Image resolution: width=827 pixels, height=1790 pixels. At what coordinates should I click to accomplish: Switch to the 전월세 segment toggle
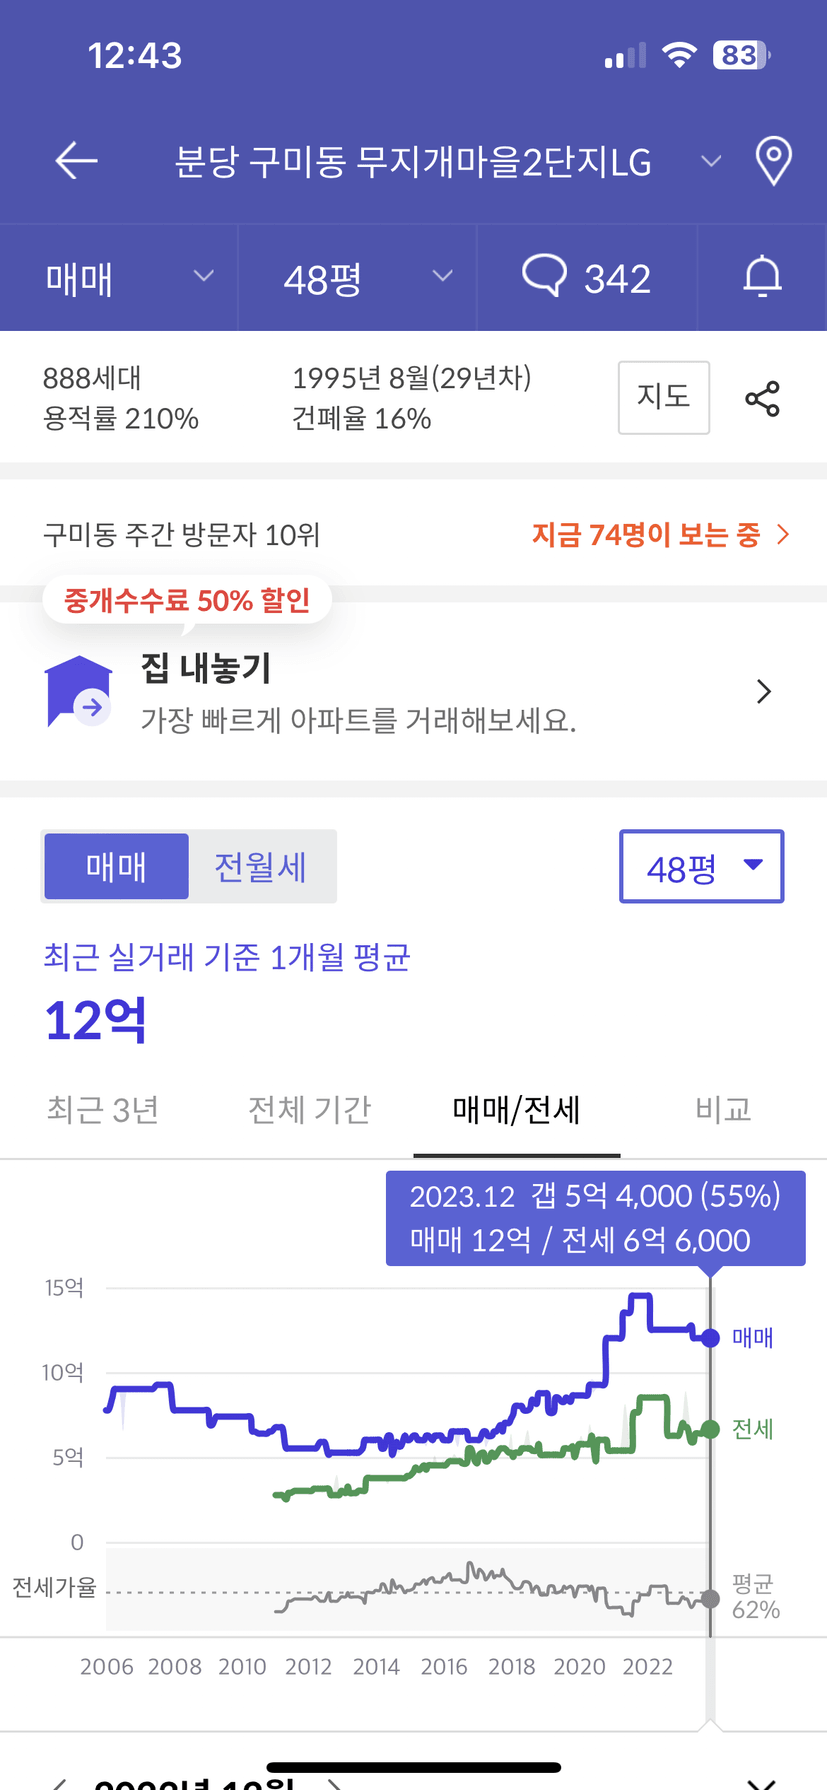pyautogui.click(x=261, y=866)
